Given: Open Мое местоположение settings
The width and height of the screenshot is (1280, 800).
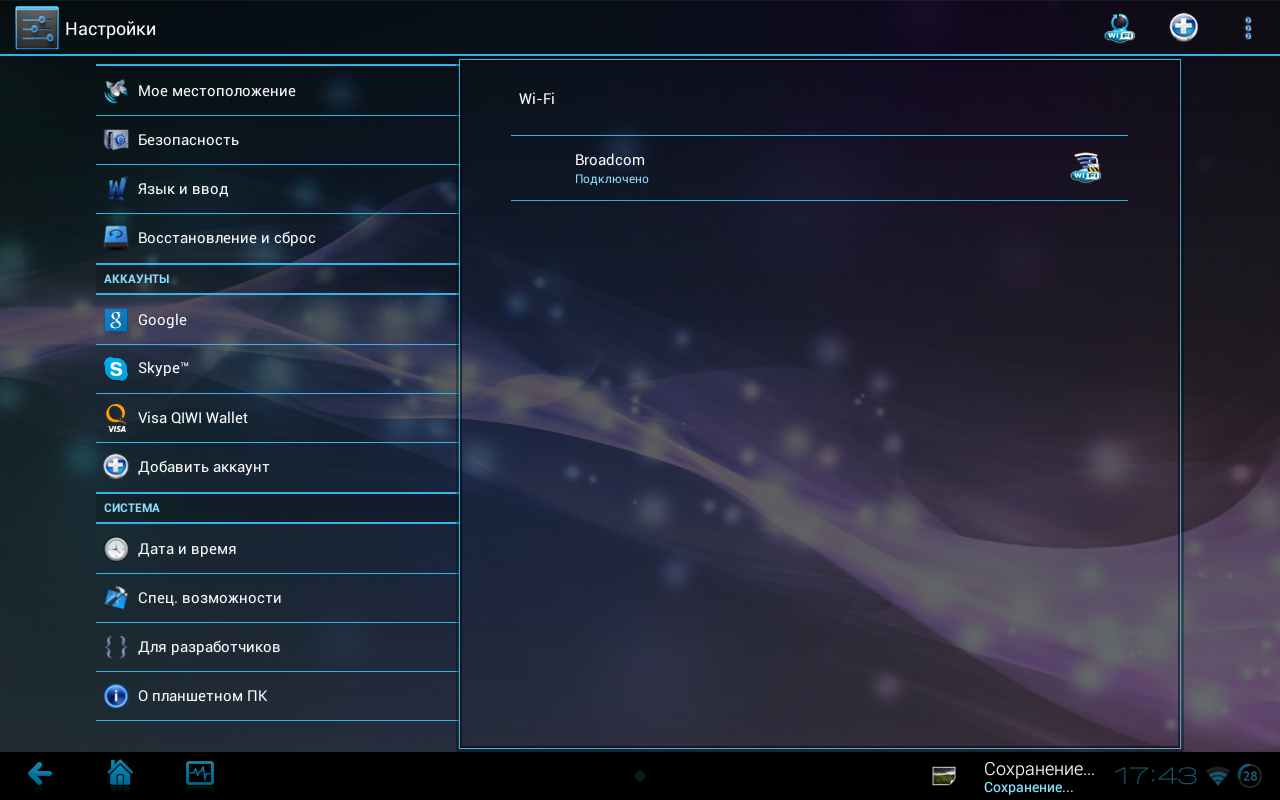Looking at the screenshot, I should tap(277, 91).
